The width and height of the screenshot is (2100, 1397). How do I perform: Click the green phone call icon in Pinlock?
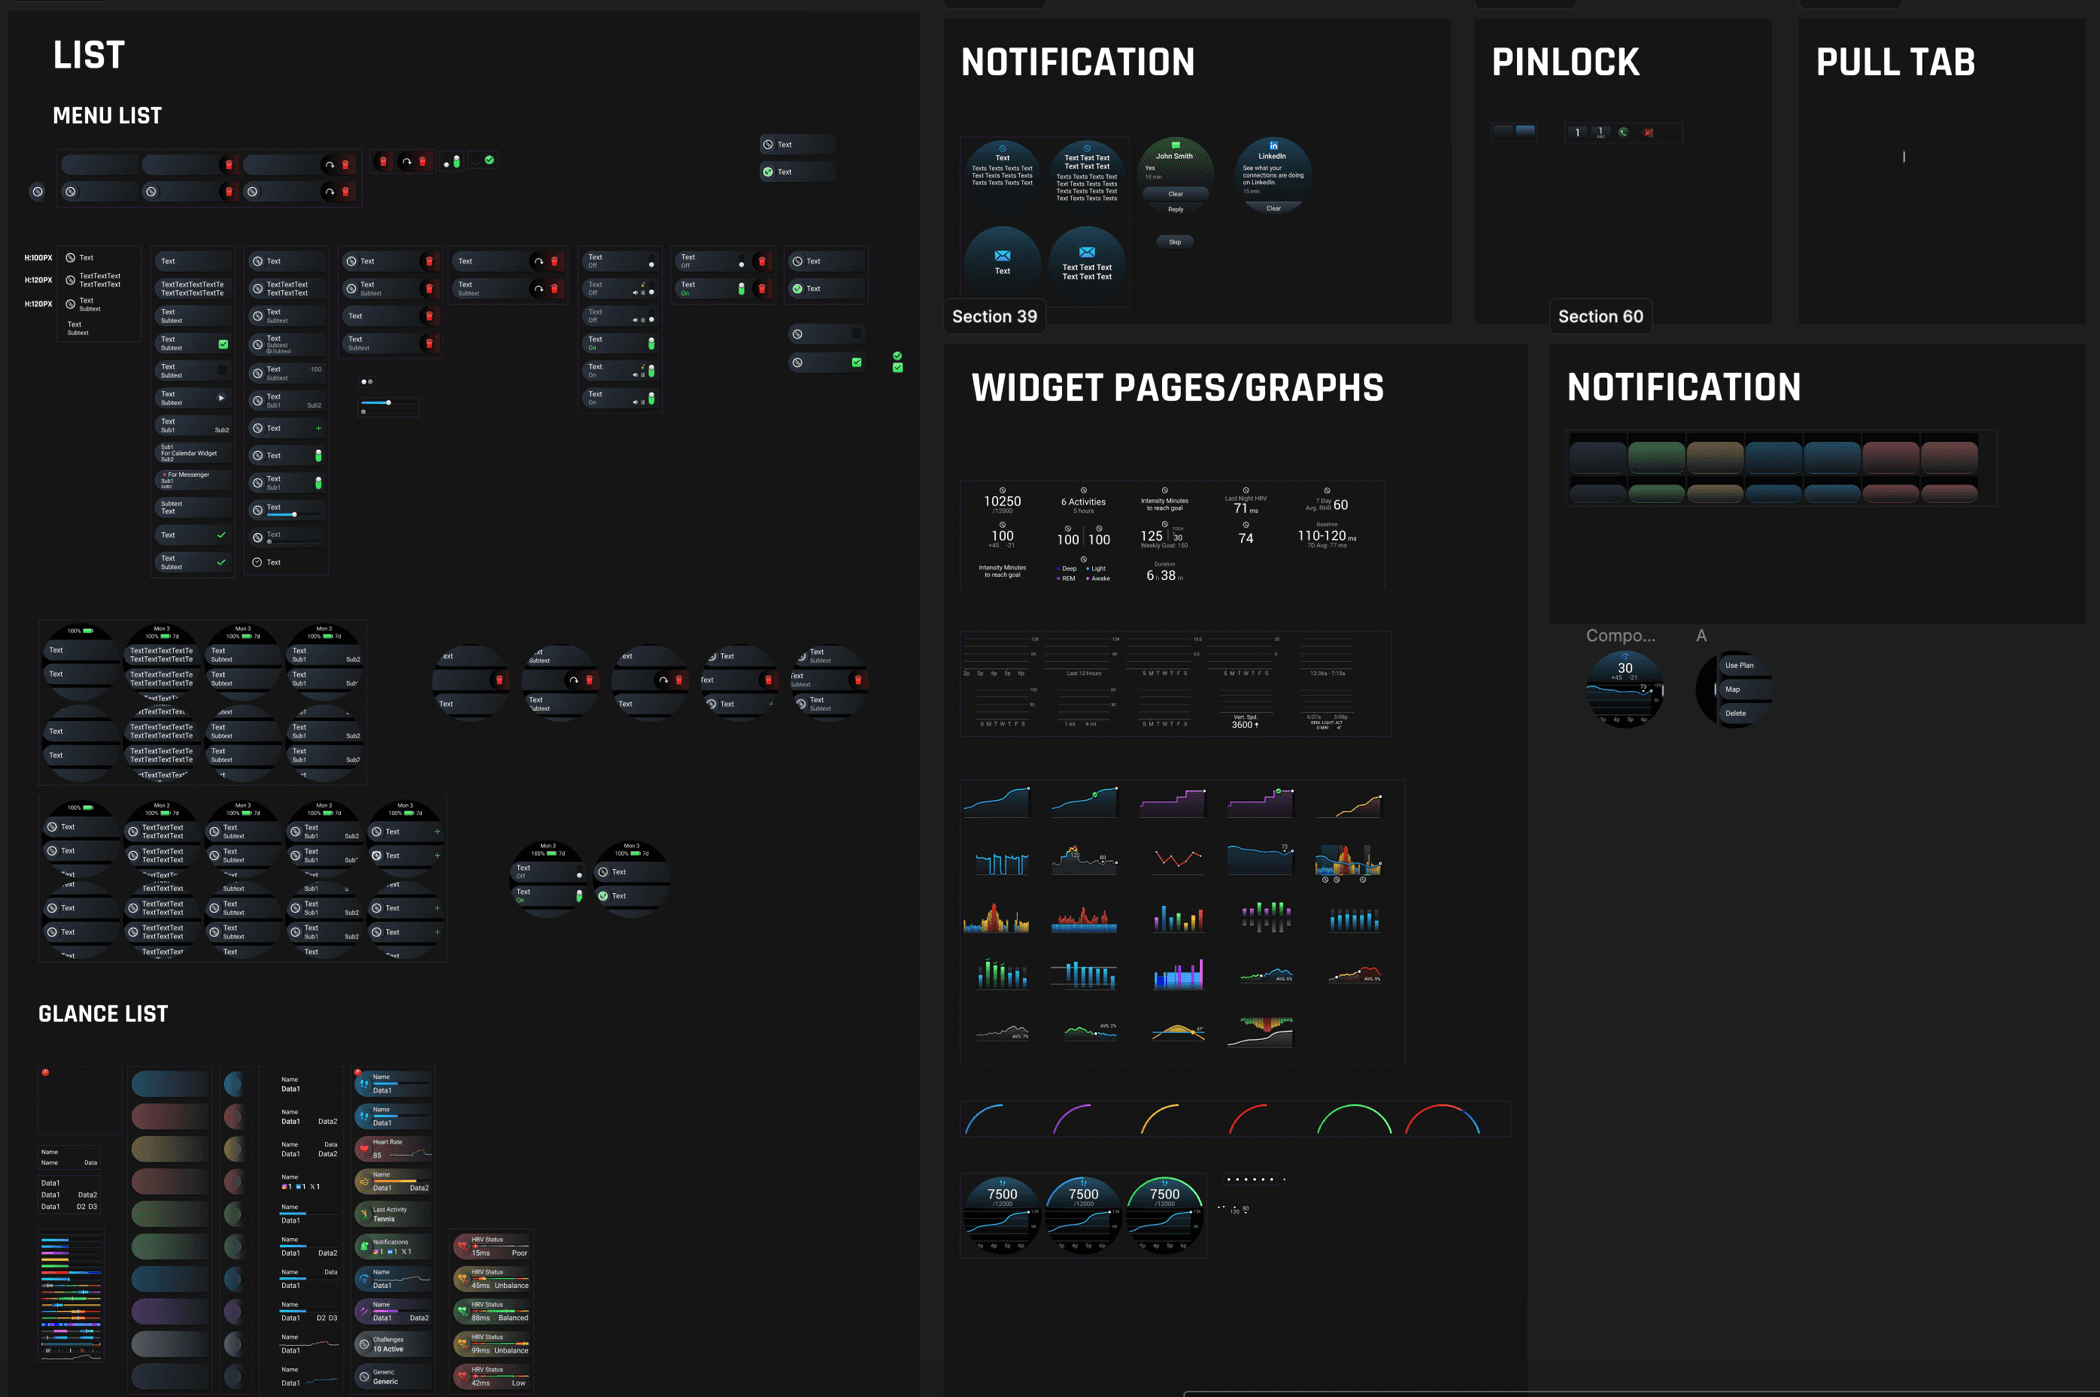pos(1623,132)
